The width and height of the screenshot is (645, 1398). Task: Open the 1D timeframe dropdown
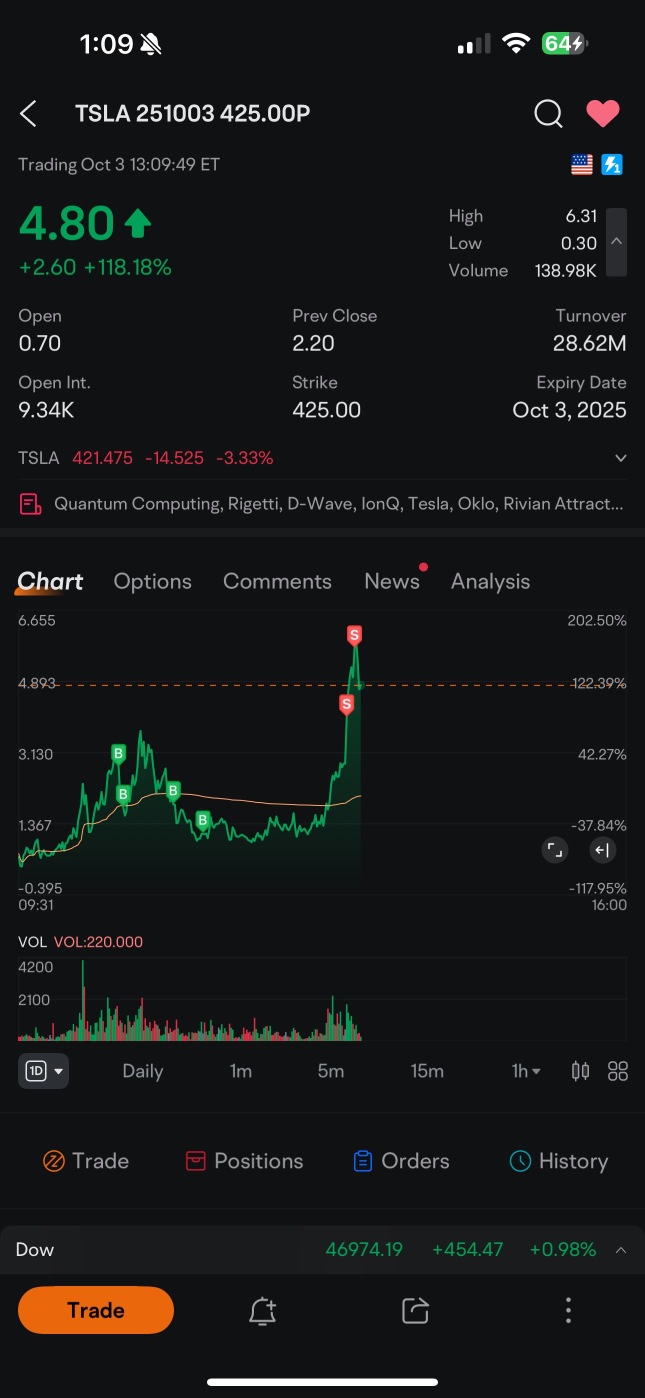click(43, 1071)
